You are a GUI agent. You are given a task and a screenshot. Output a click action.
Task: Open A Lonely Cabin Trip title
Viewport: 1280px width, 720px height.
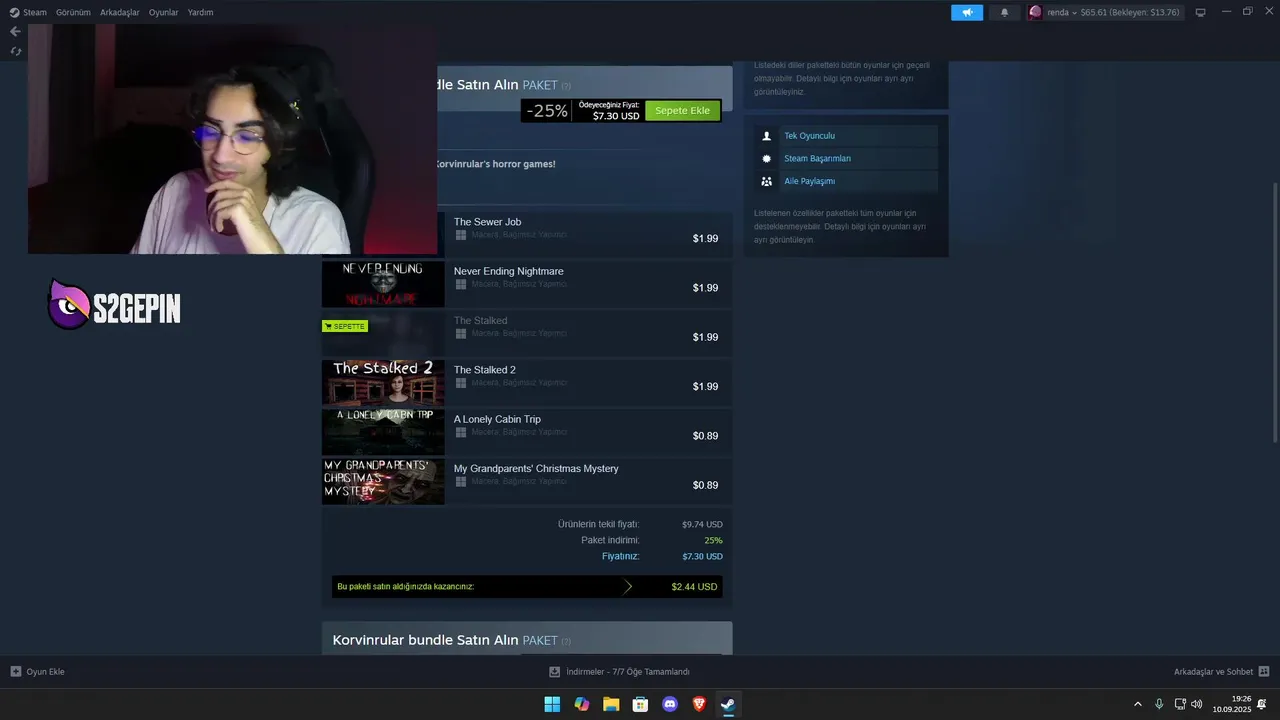(x=497, y=419)
